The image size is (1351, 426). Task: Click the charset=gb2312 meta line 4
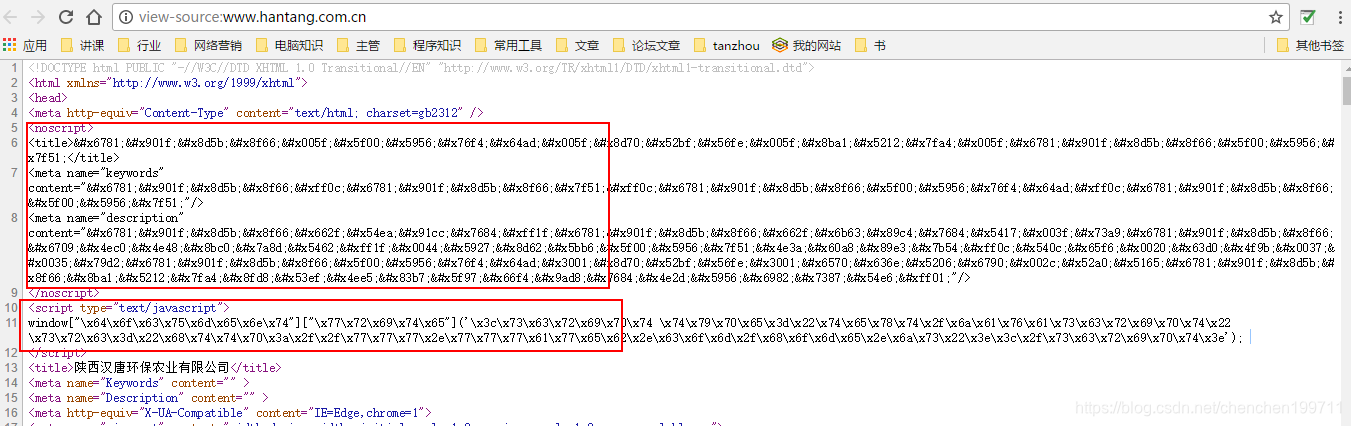256,113
